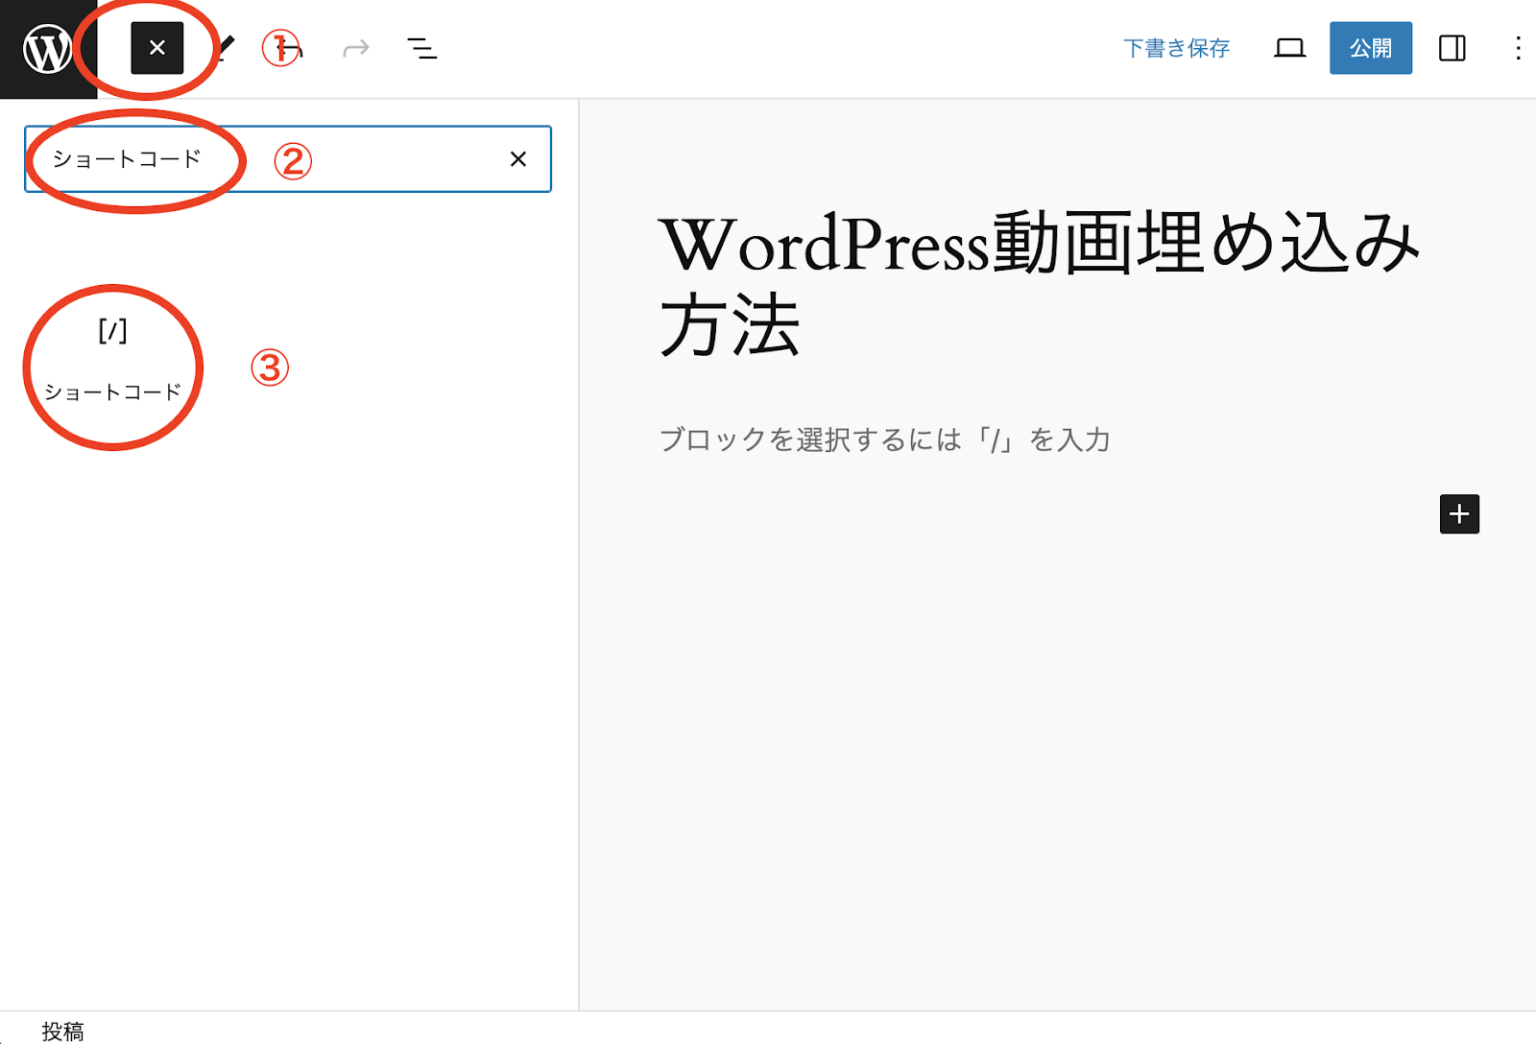The width and height of the screenshot is (1536, 1044).
Task: Clear the search using the X icon
Action: coord(518,159)
